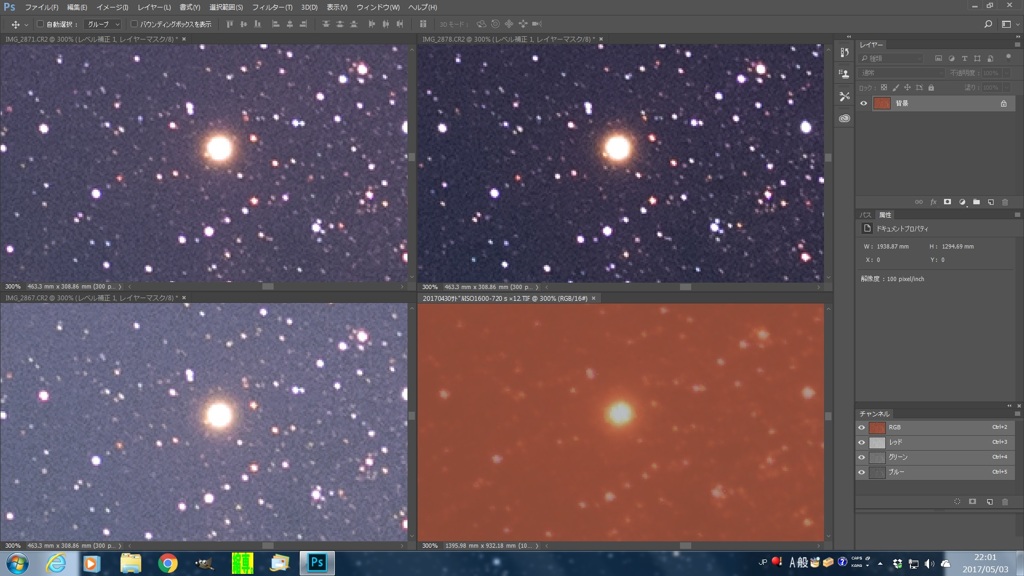
Task: Open the Creative Cloud Libraries panel icon
Action: click(x=845, y=118)
